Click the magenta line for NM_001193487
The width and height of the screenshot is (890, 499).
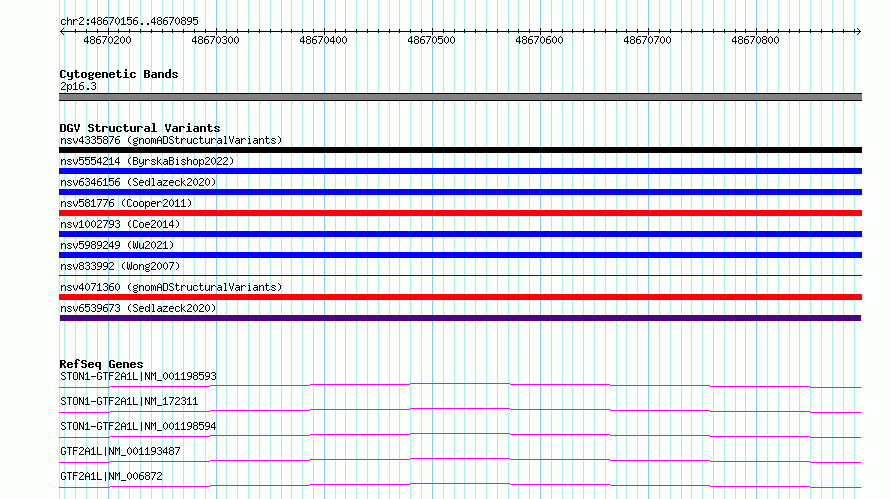click(460, 461)
